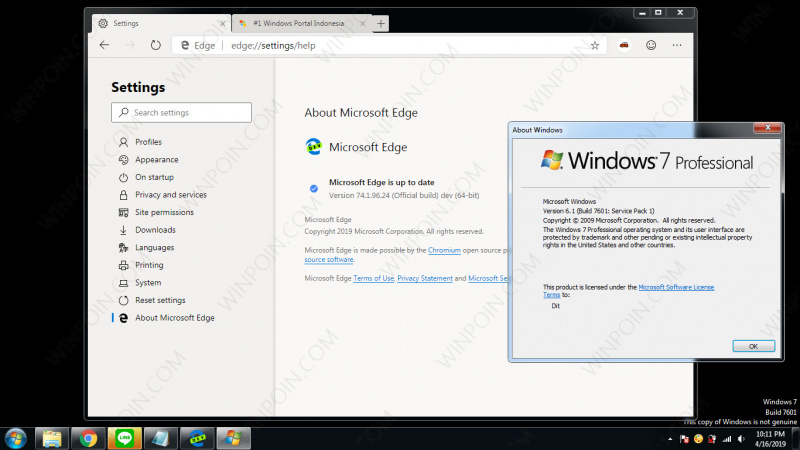Open LINE app from taskbar
The height and width of the screenshot is (450, 800).
tap(124, 438)
